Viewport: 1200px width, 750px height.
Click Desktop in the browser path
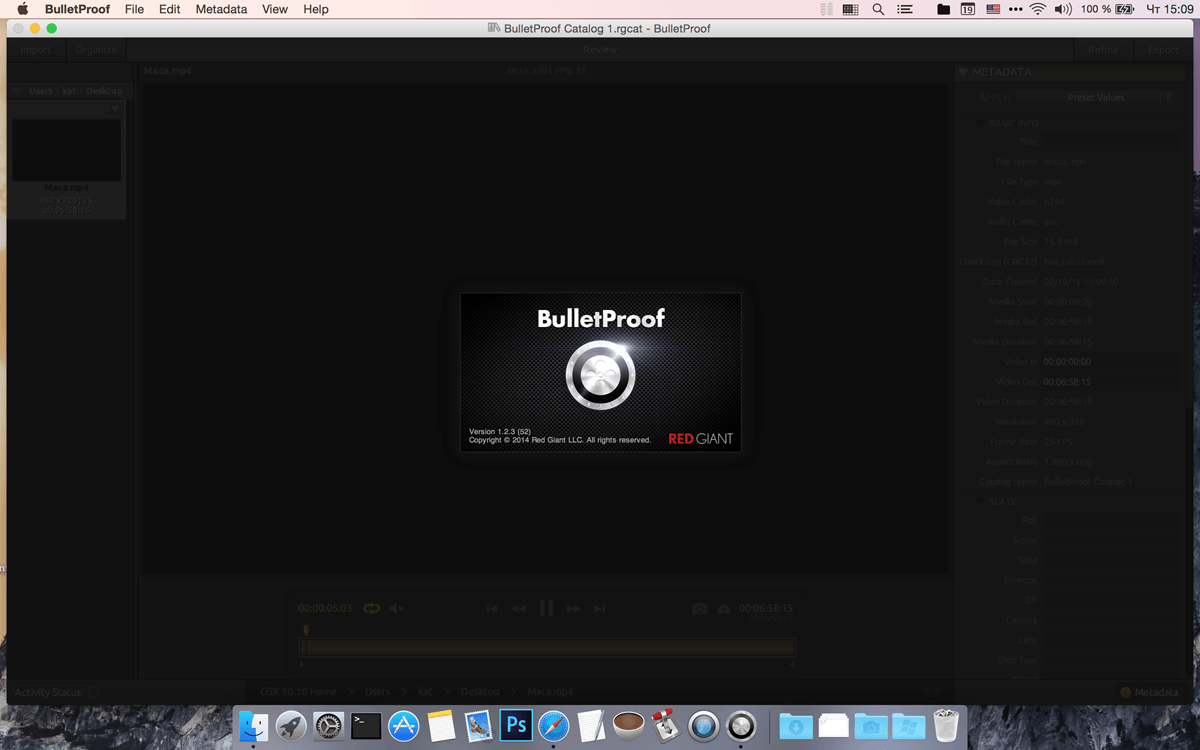click(104, 91)
